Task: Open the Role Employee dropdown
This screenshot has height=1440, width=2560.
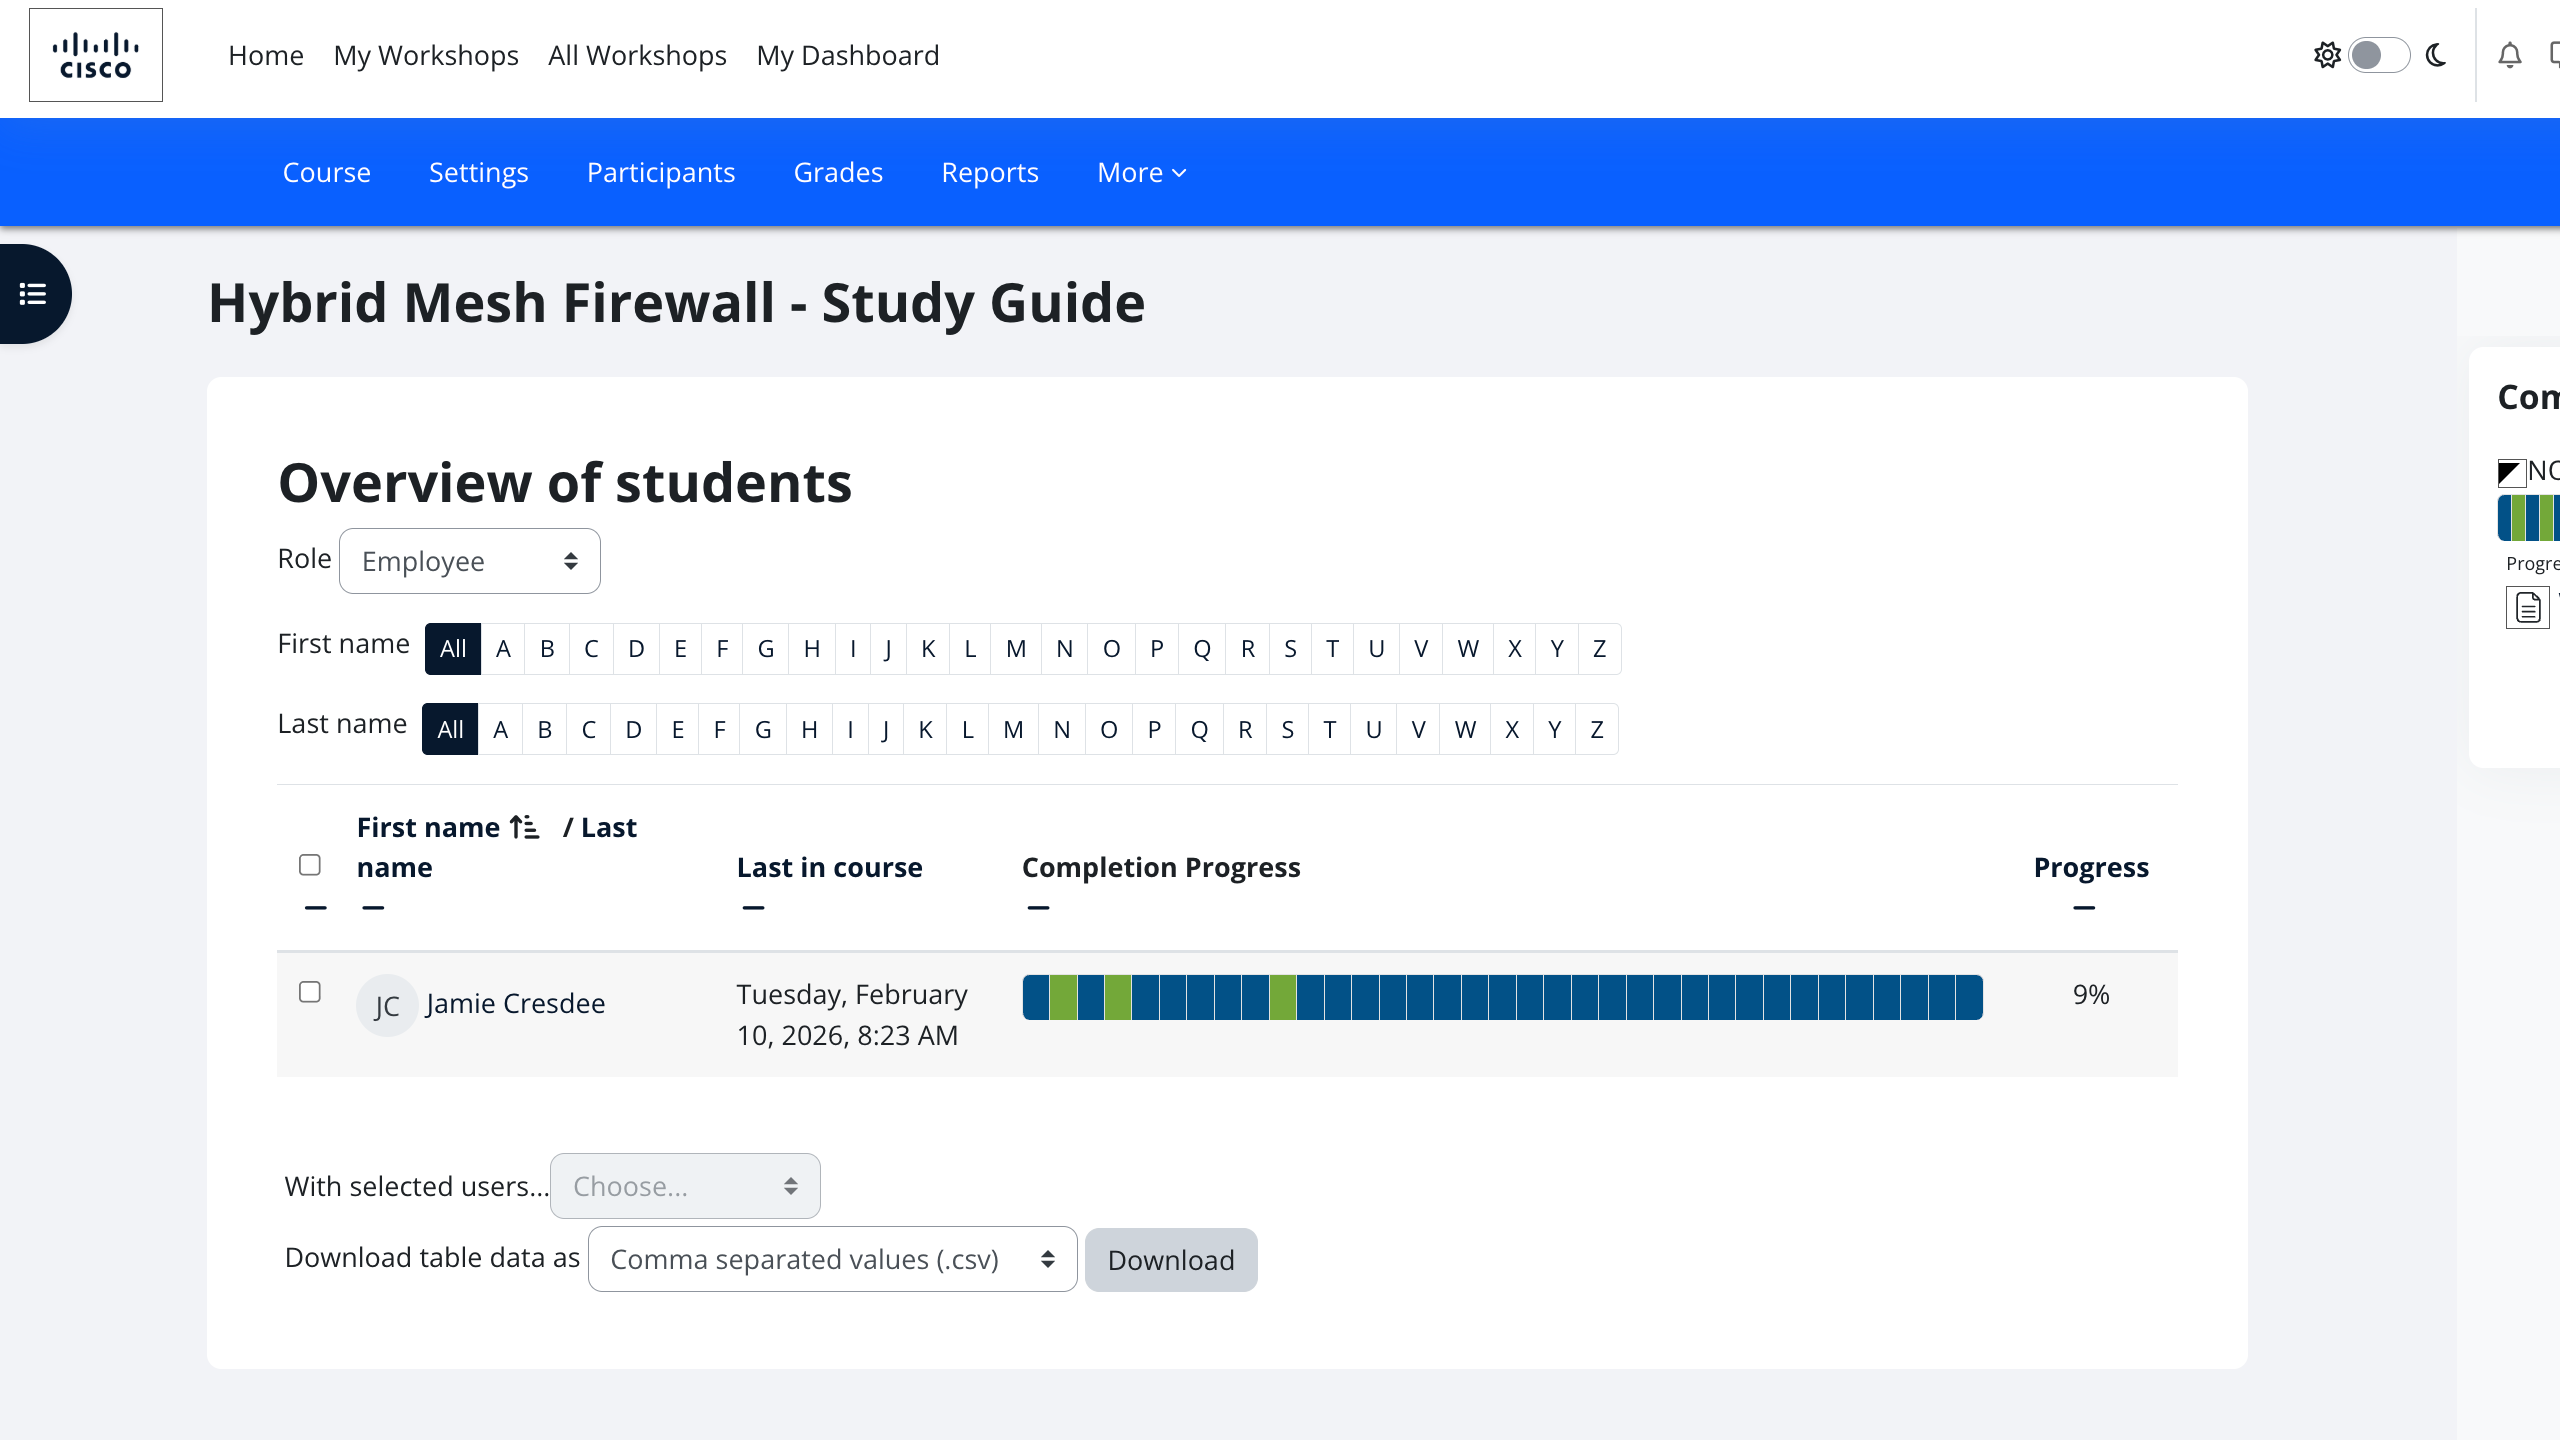Action: (469, 561)
